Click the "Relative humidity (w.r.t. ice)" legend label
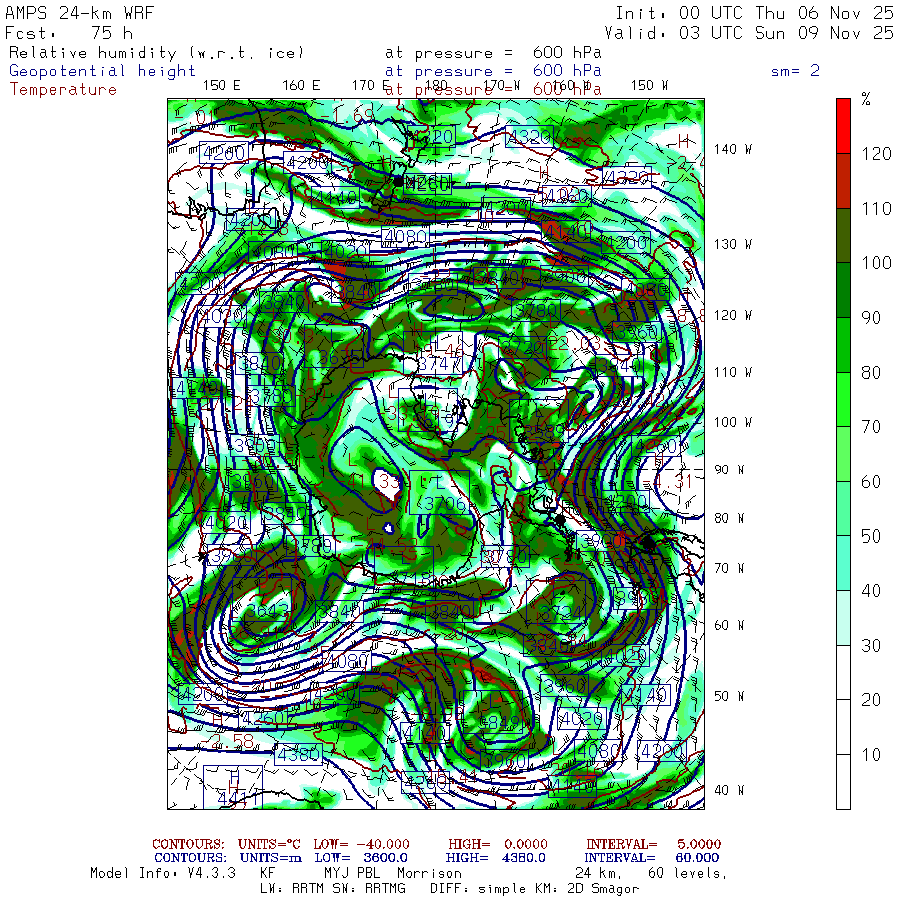Viewport: 900px width, 900px height. tap(156, 53)
